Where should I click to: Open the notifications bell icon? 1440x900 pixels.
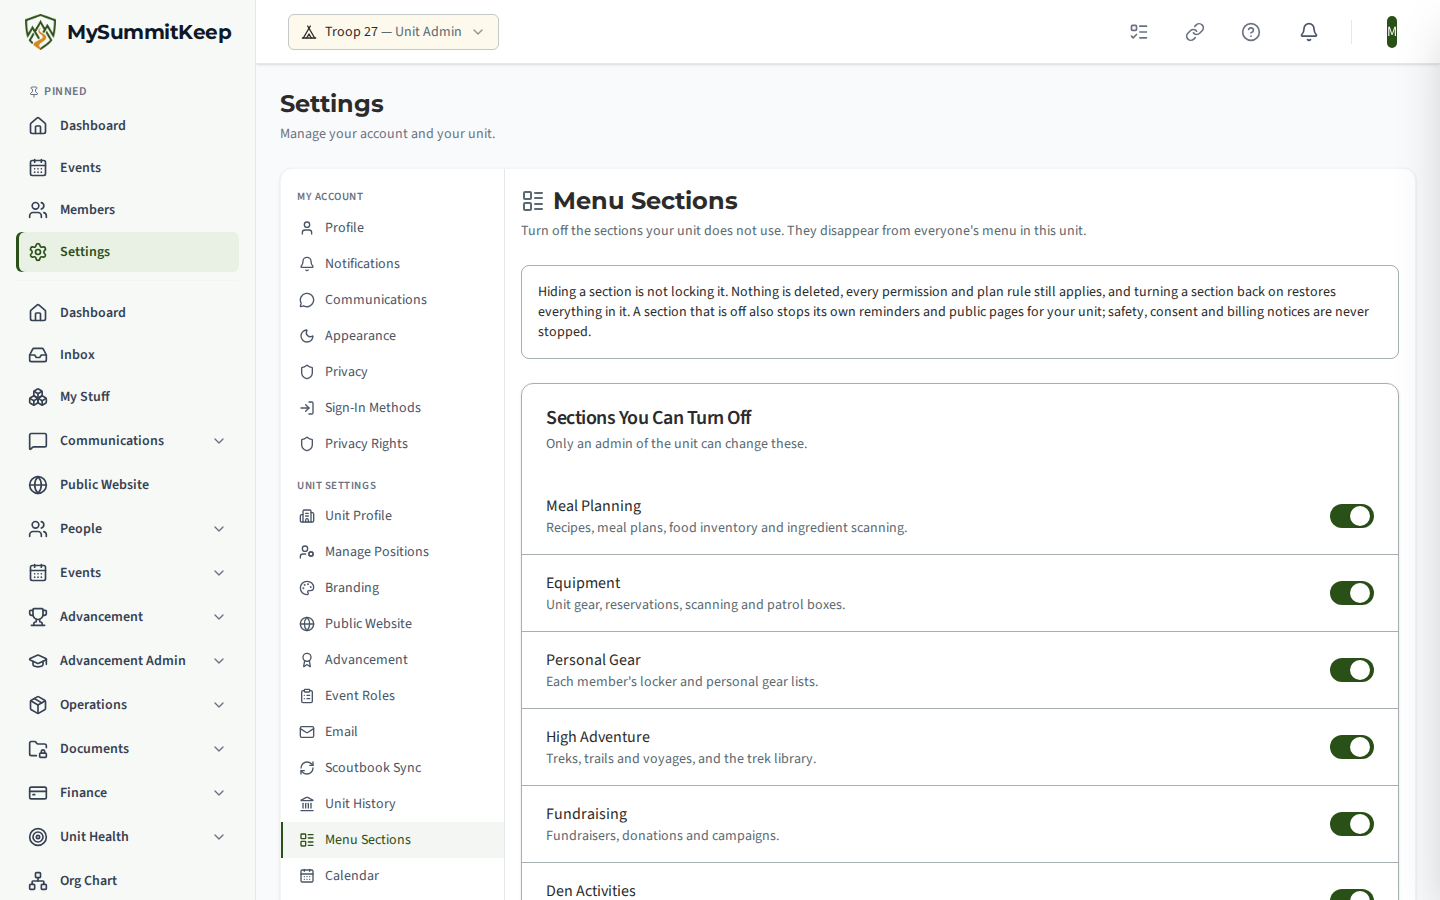pos(1309,32)
